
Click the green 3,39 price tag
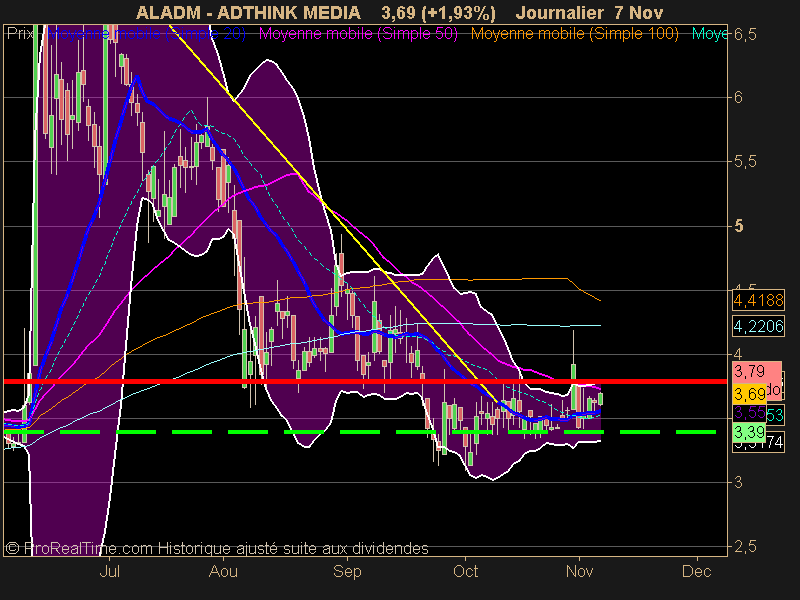[x=749, y=433]
